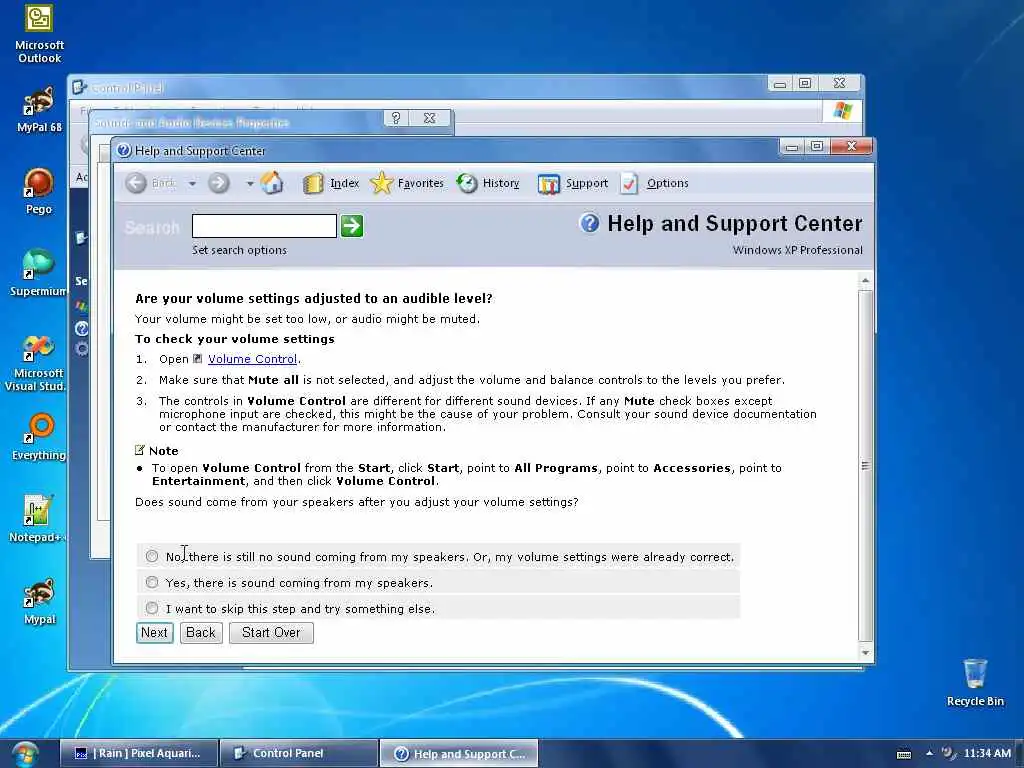
Task: Click the Volume Control shortcut icon
Action: pos(198,359)
